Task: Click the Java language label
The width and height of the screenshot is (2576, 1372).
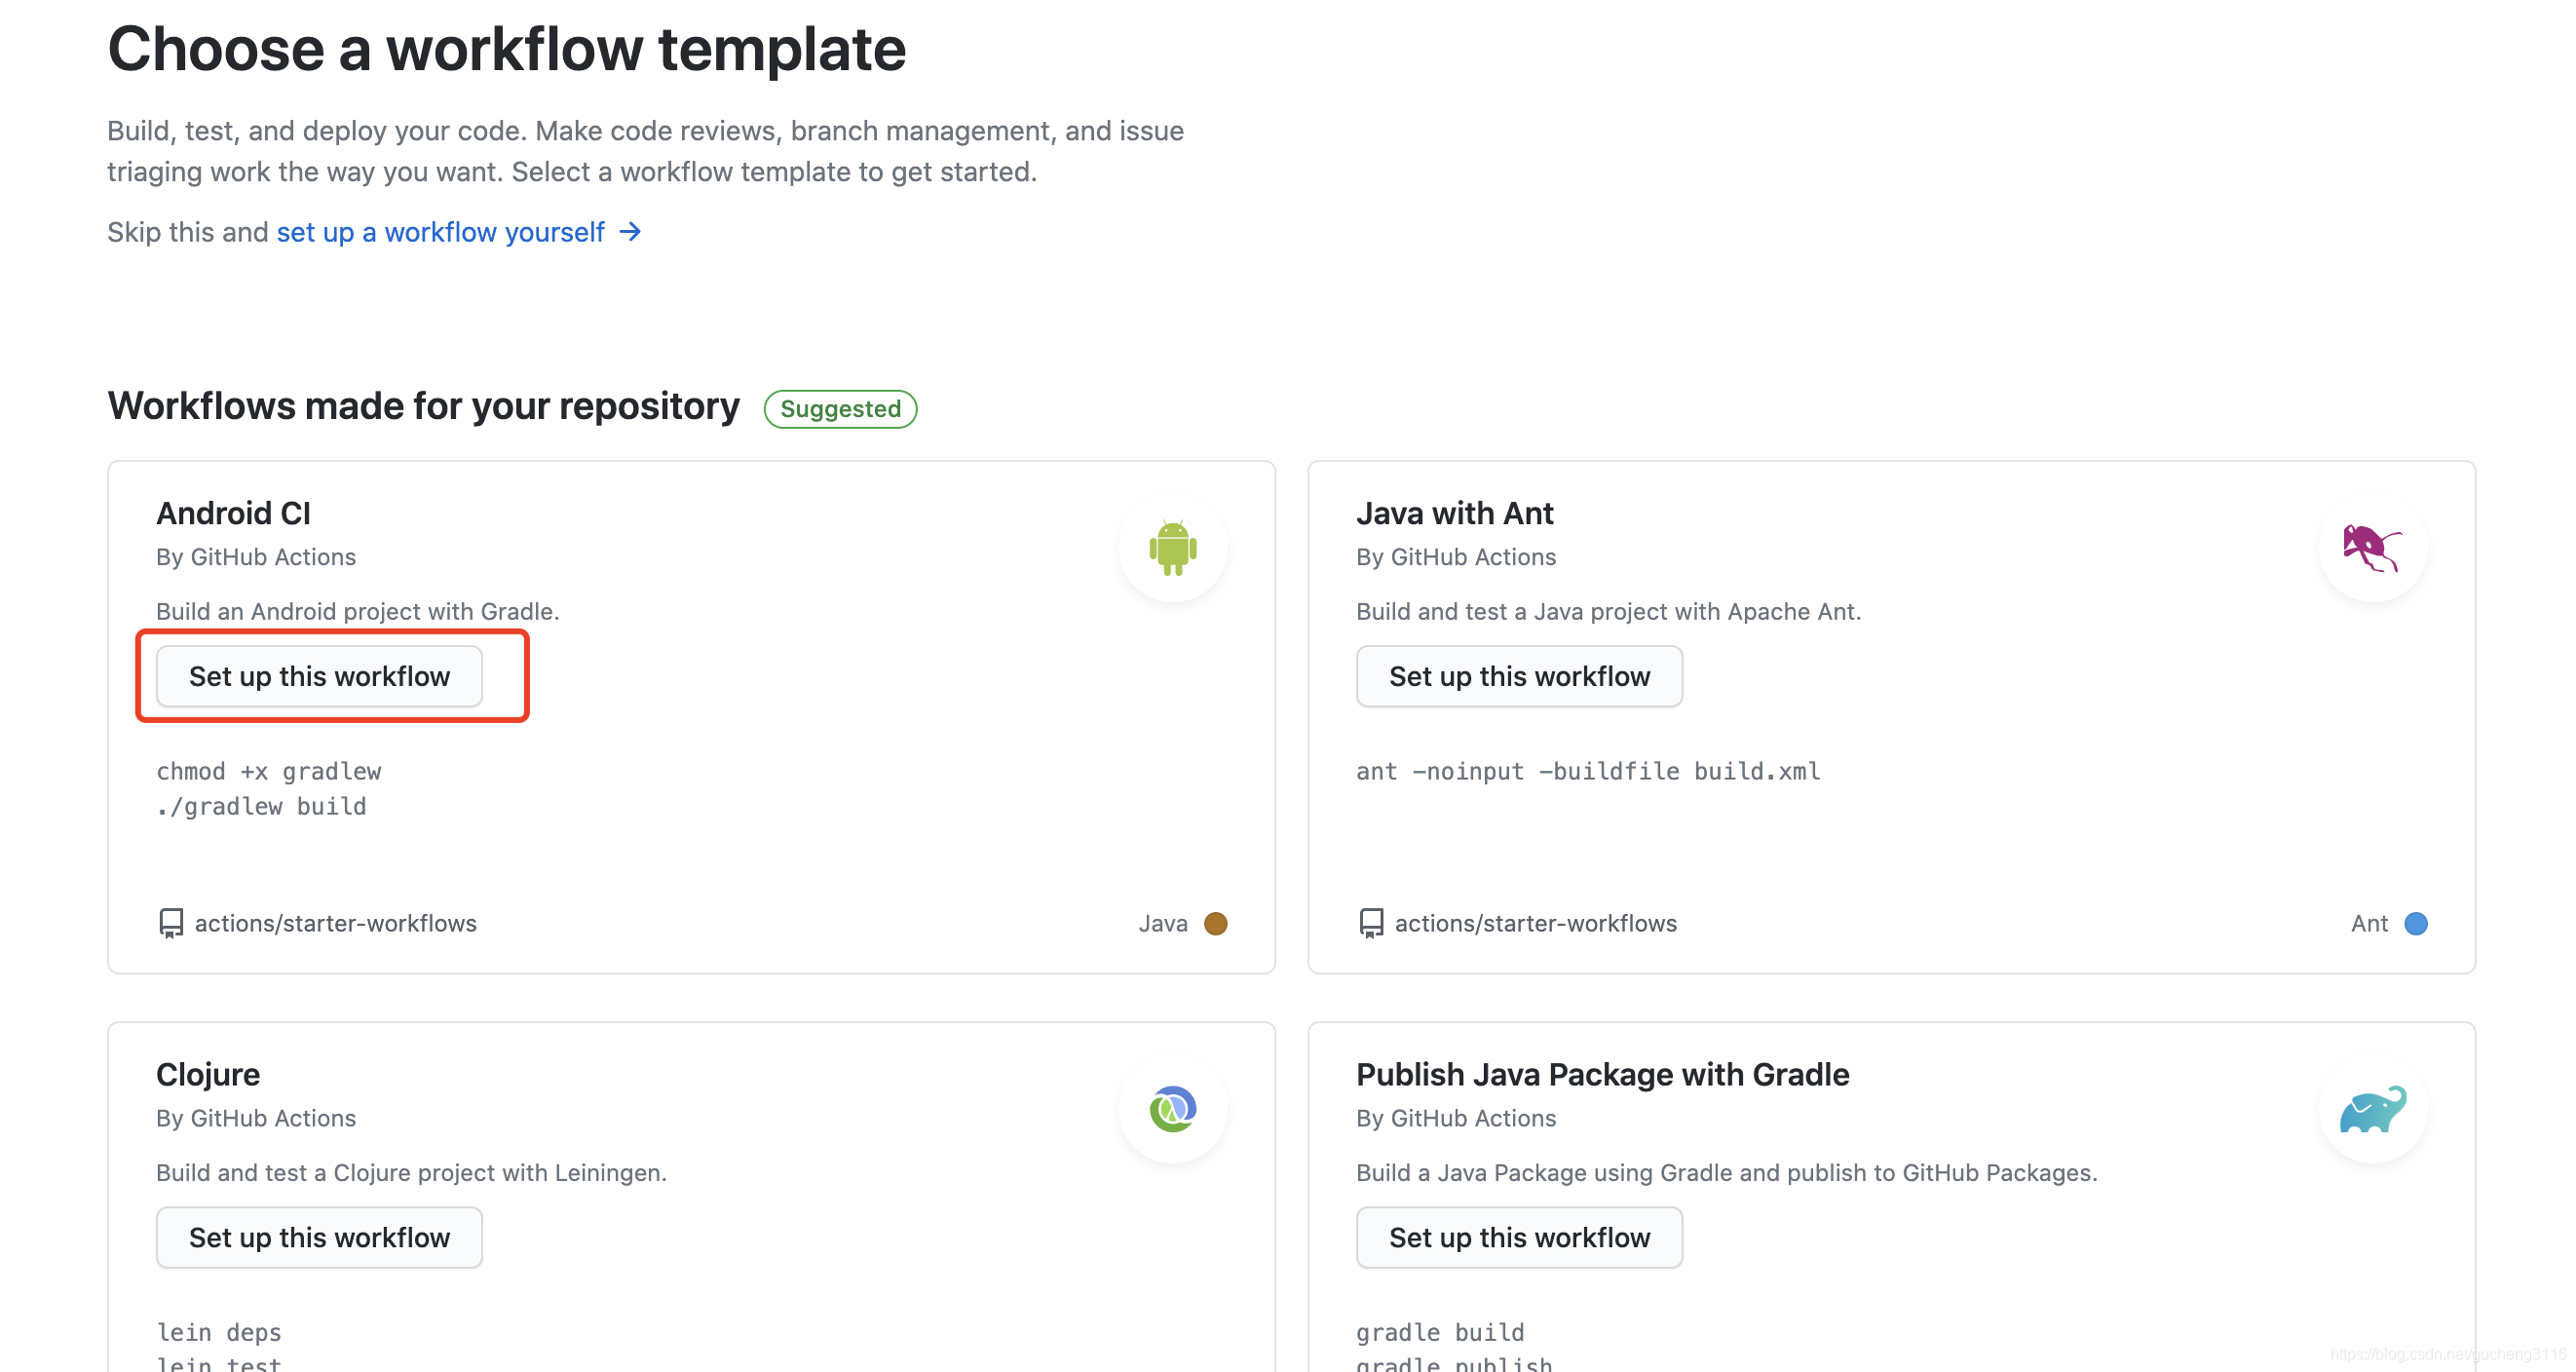Action: [x=1162, y=923]
